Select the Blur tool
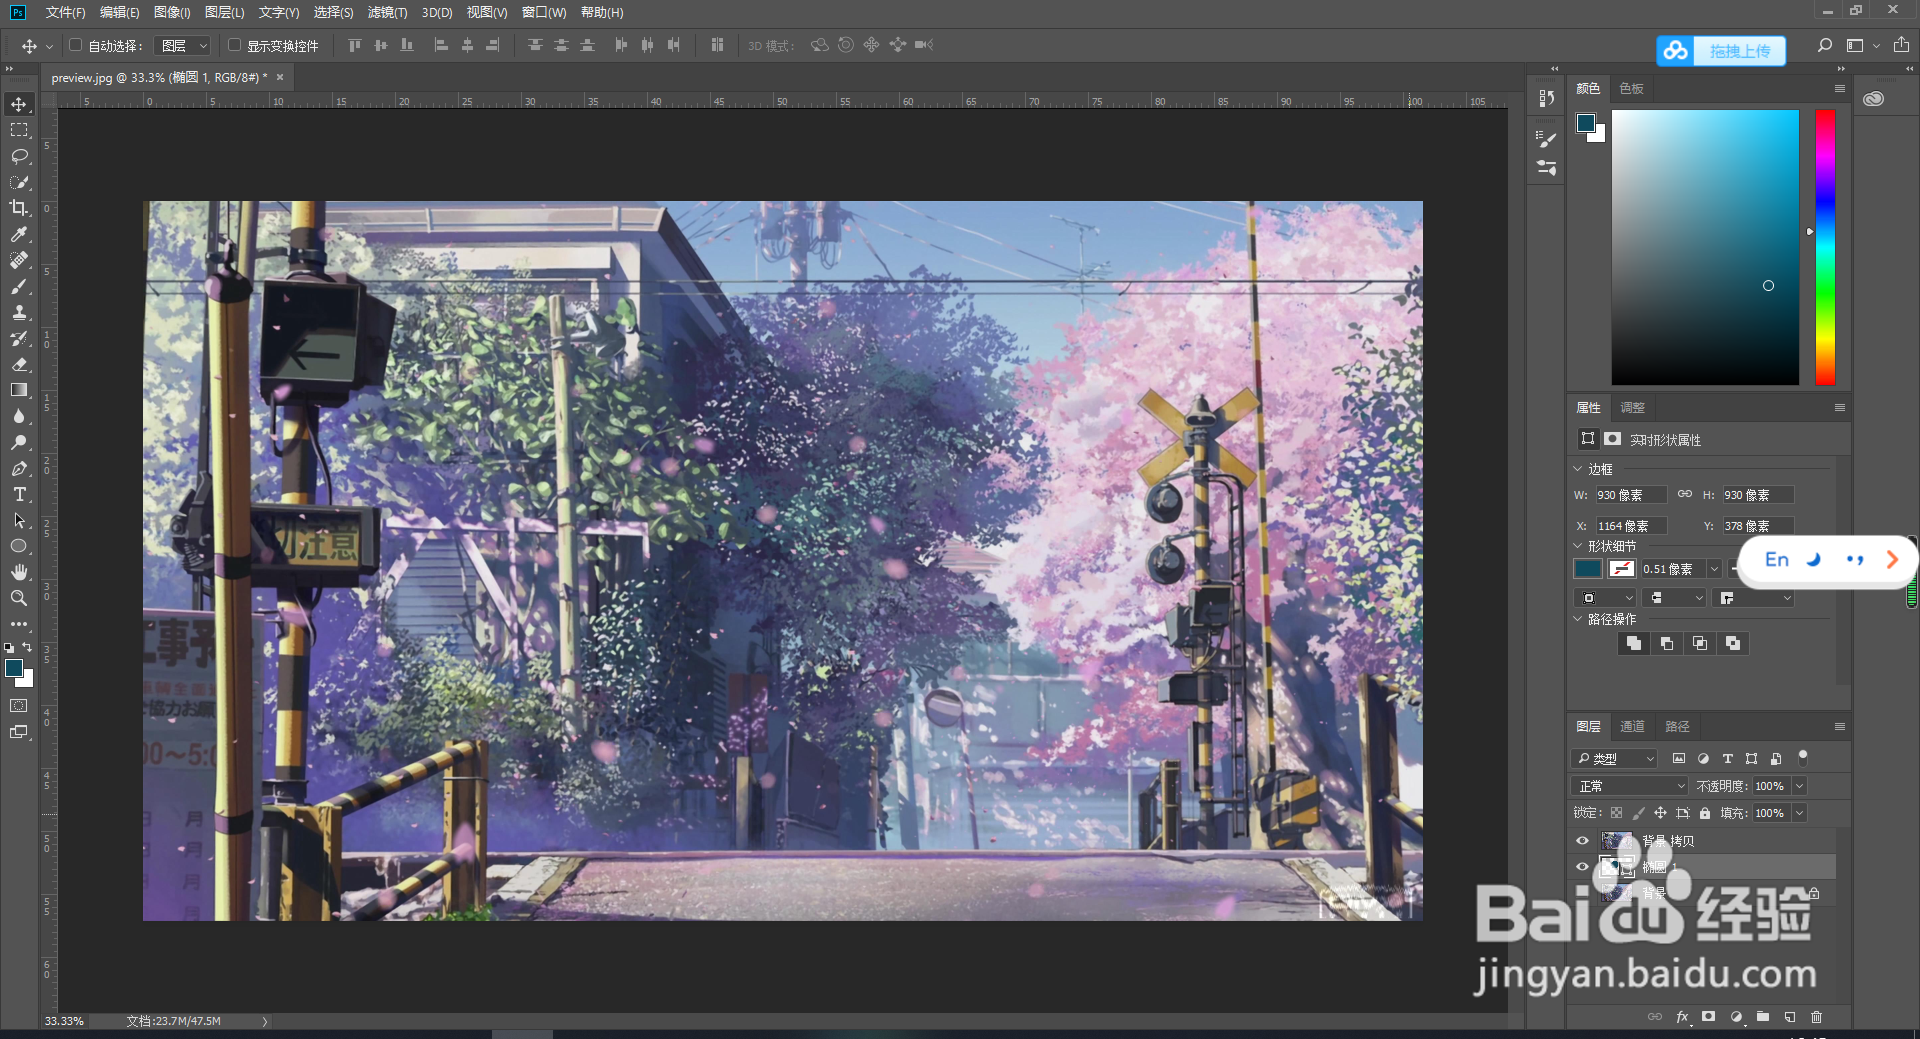The image size is (1920, 1039). [19, 416]
